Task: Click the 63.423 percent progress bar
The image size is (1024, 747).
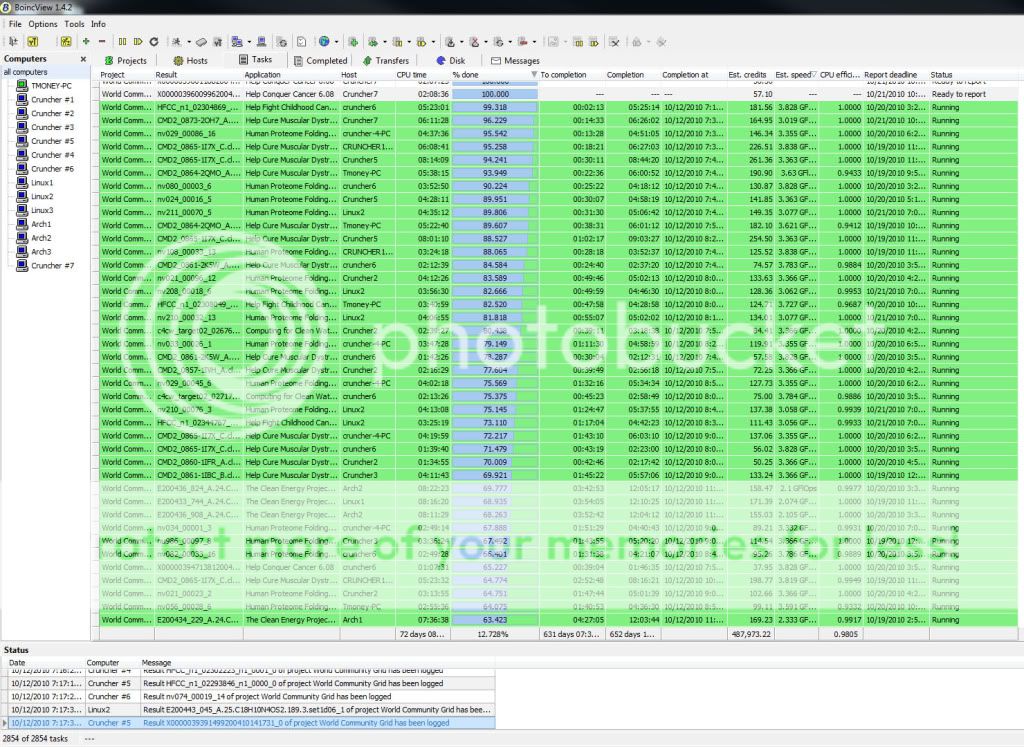Action: coord(495,620)
